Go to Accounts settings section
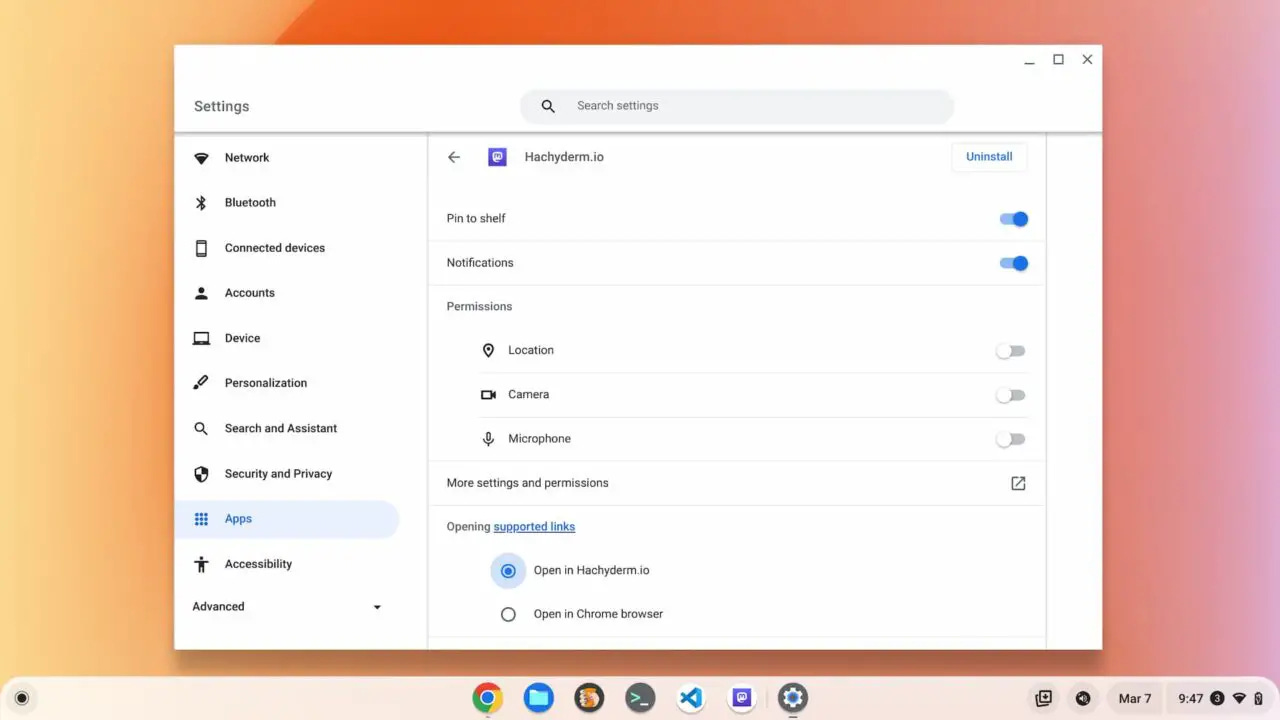Screen dimensions: 1280x720 click(x=287, y=293)
